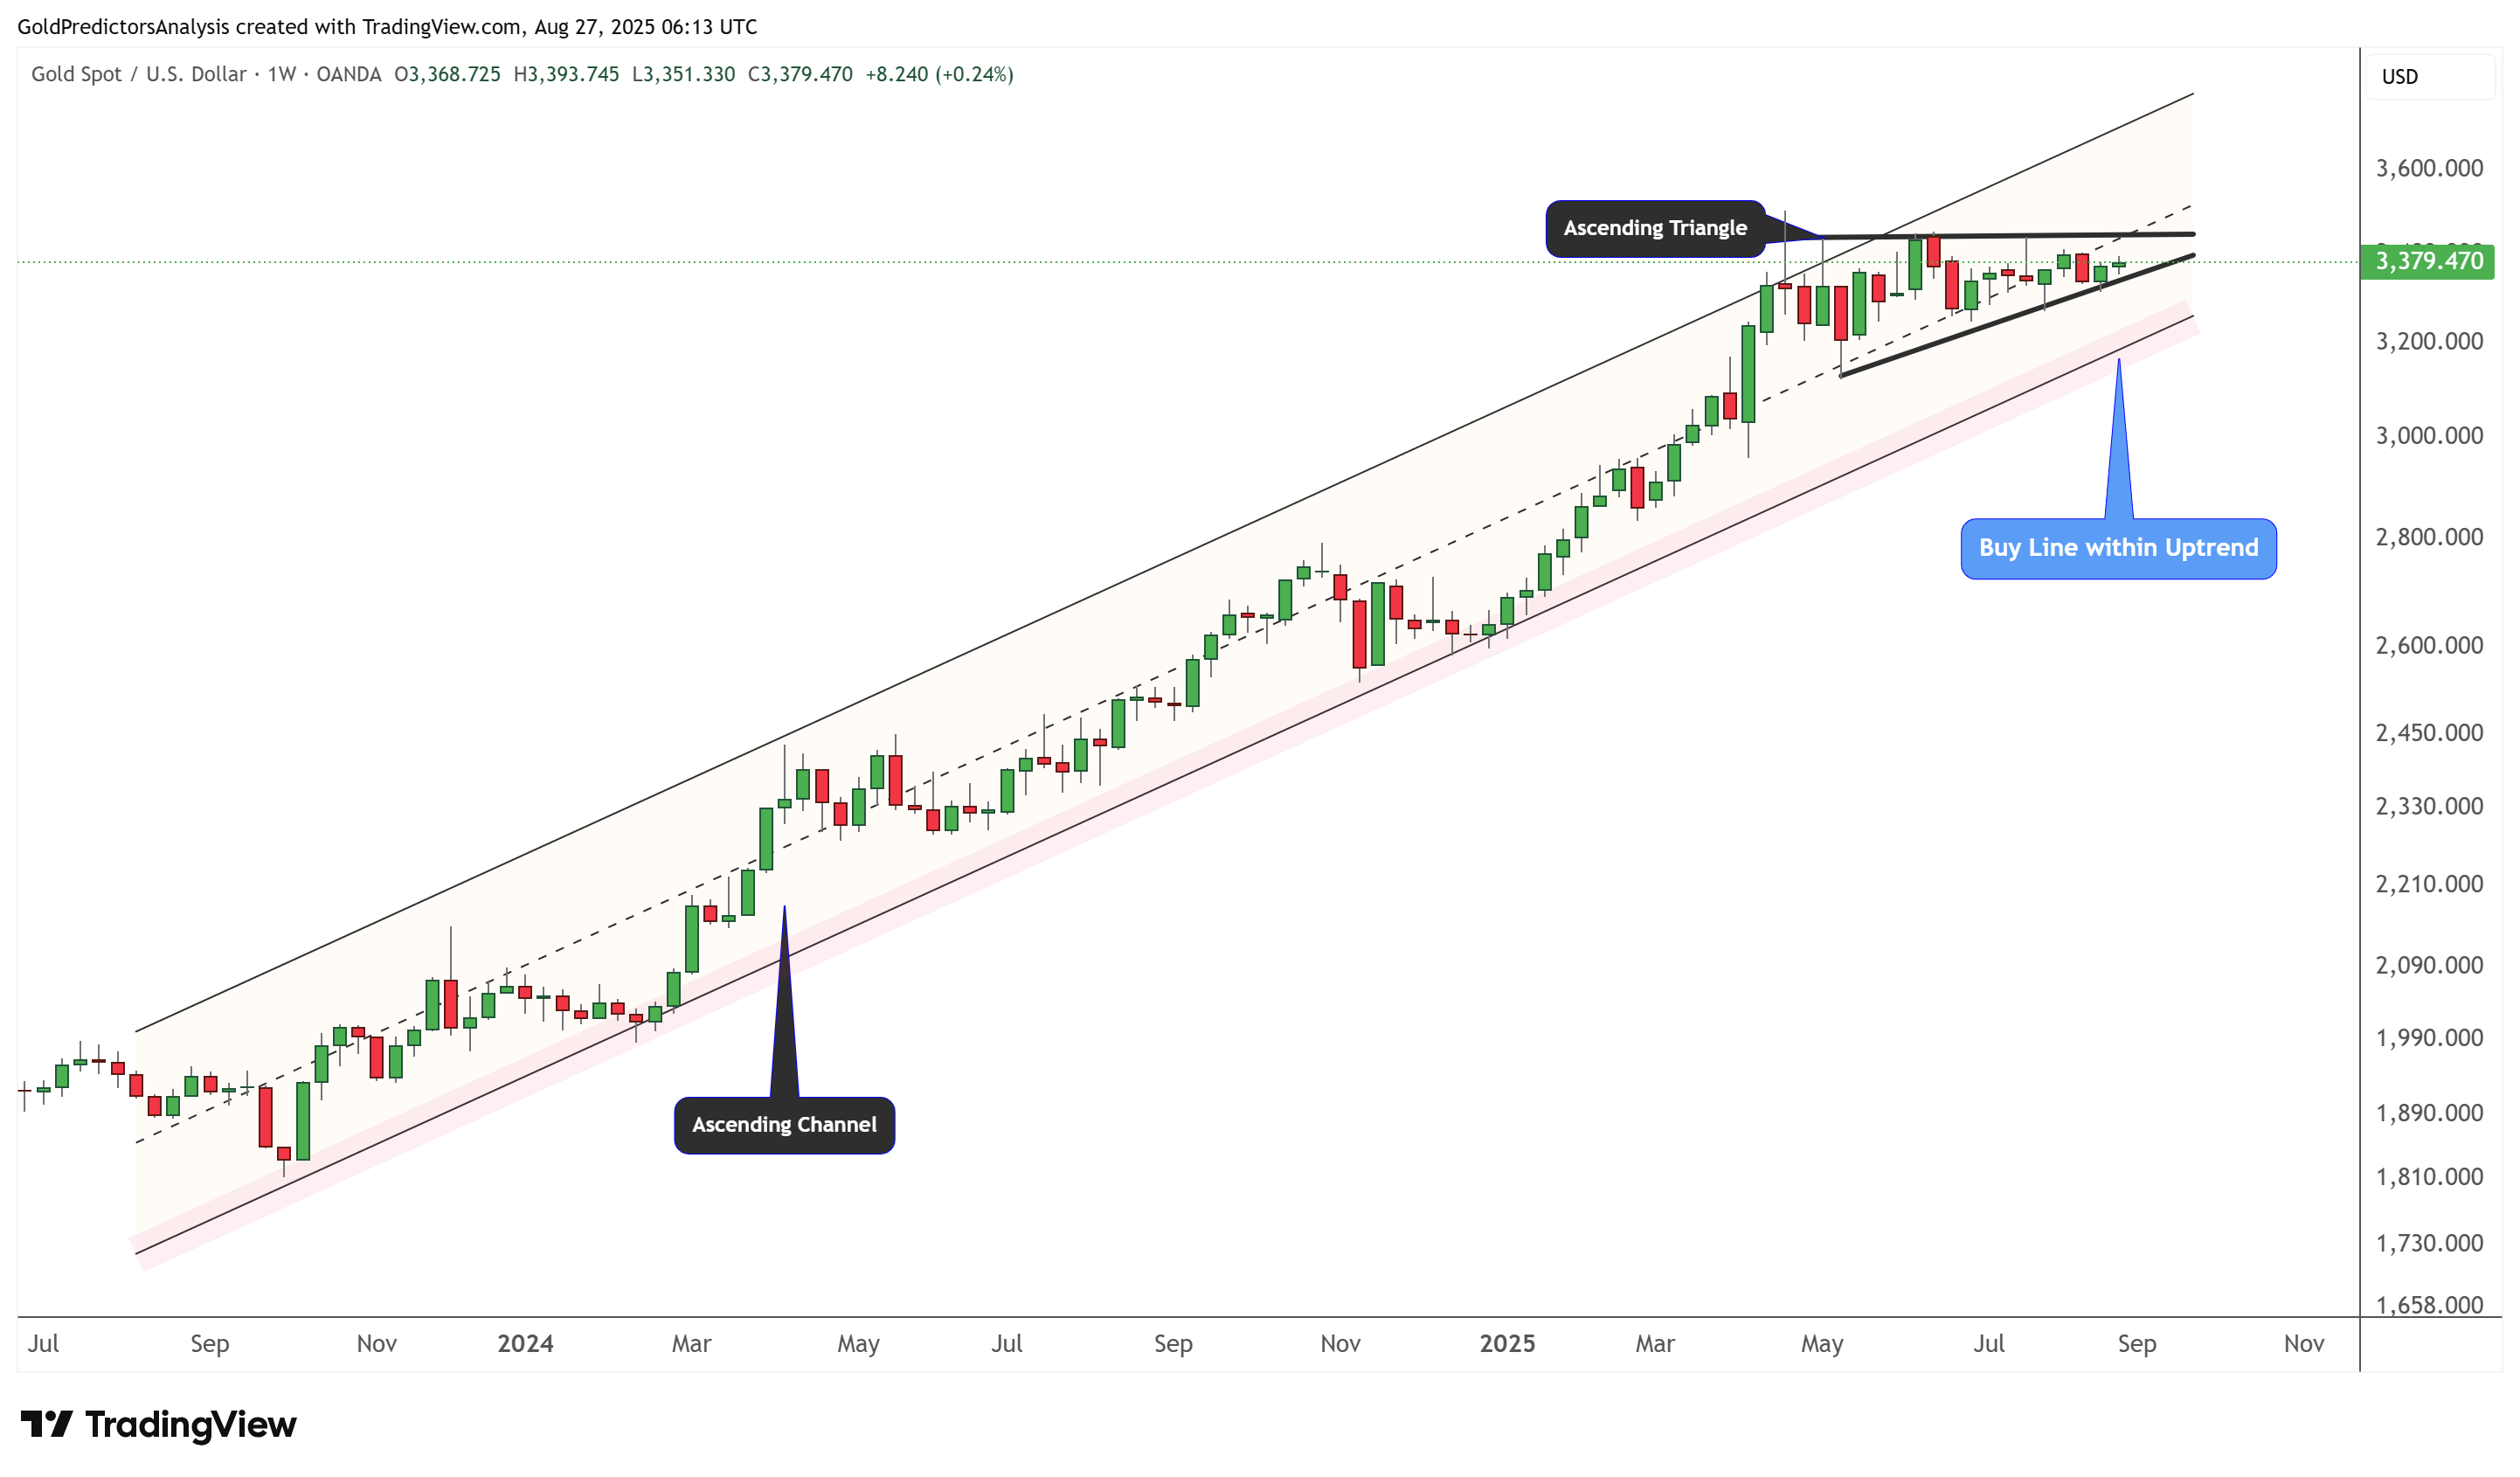Click the 2,450.000 price scale label

pos(2429,733)
